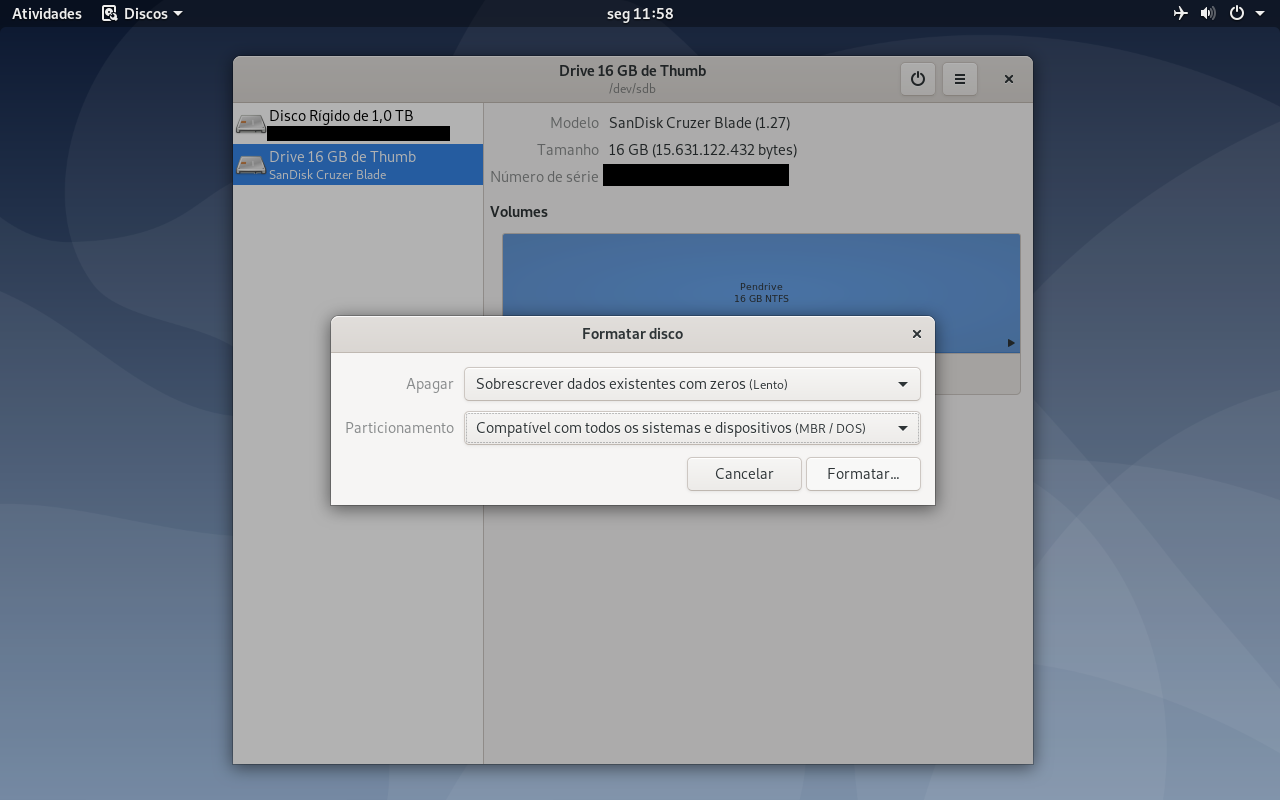The image size is (1280, 800).
Task: Click the Discos app icon in top bar
Action: click(x=110, y=13)
